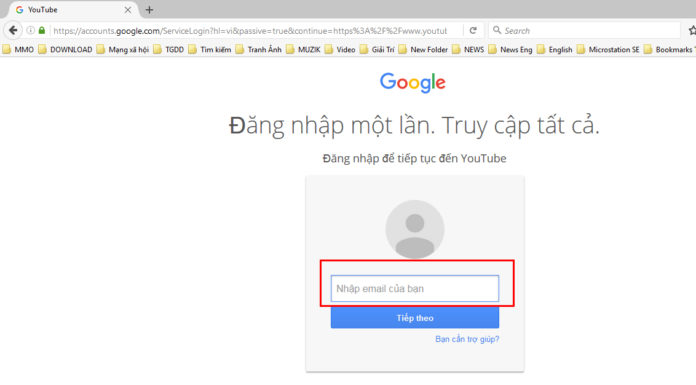The height and width of the screenshot is (385, 696).
Task: Click the green secure padlock icon
Action: pyautogui.click(x=42, y=30)
